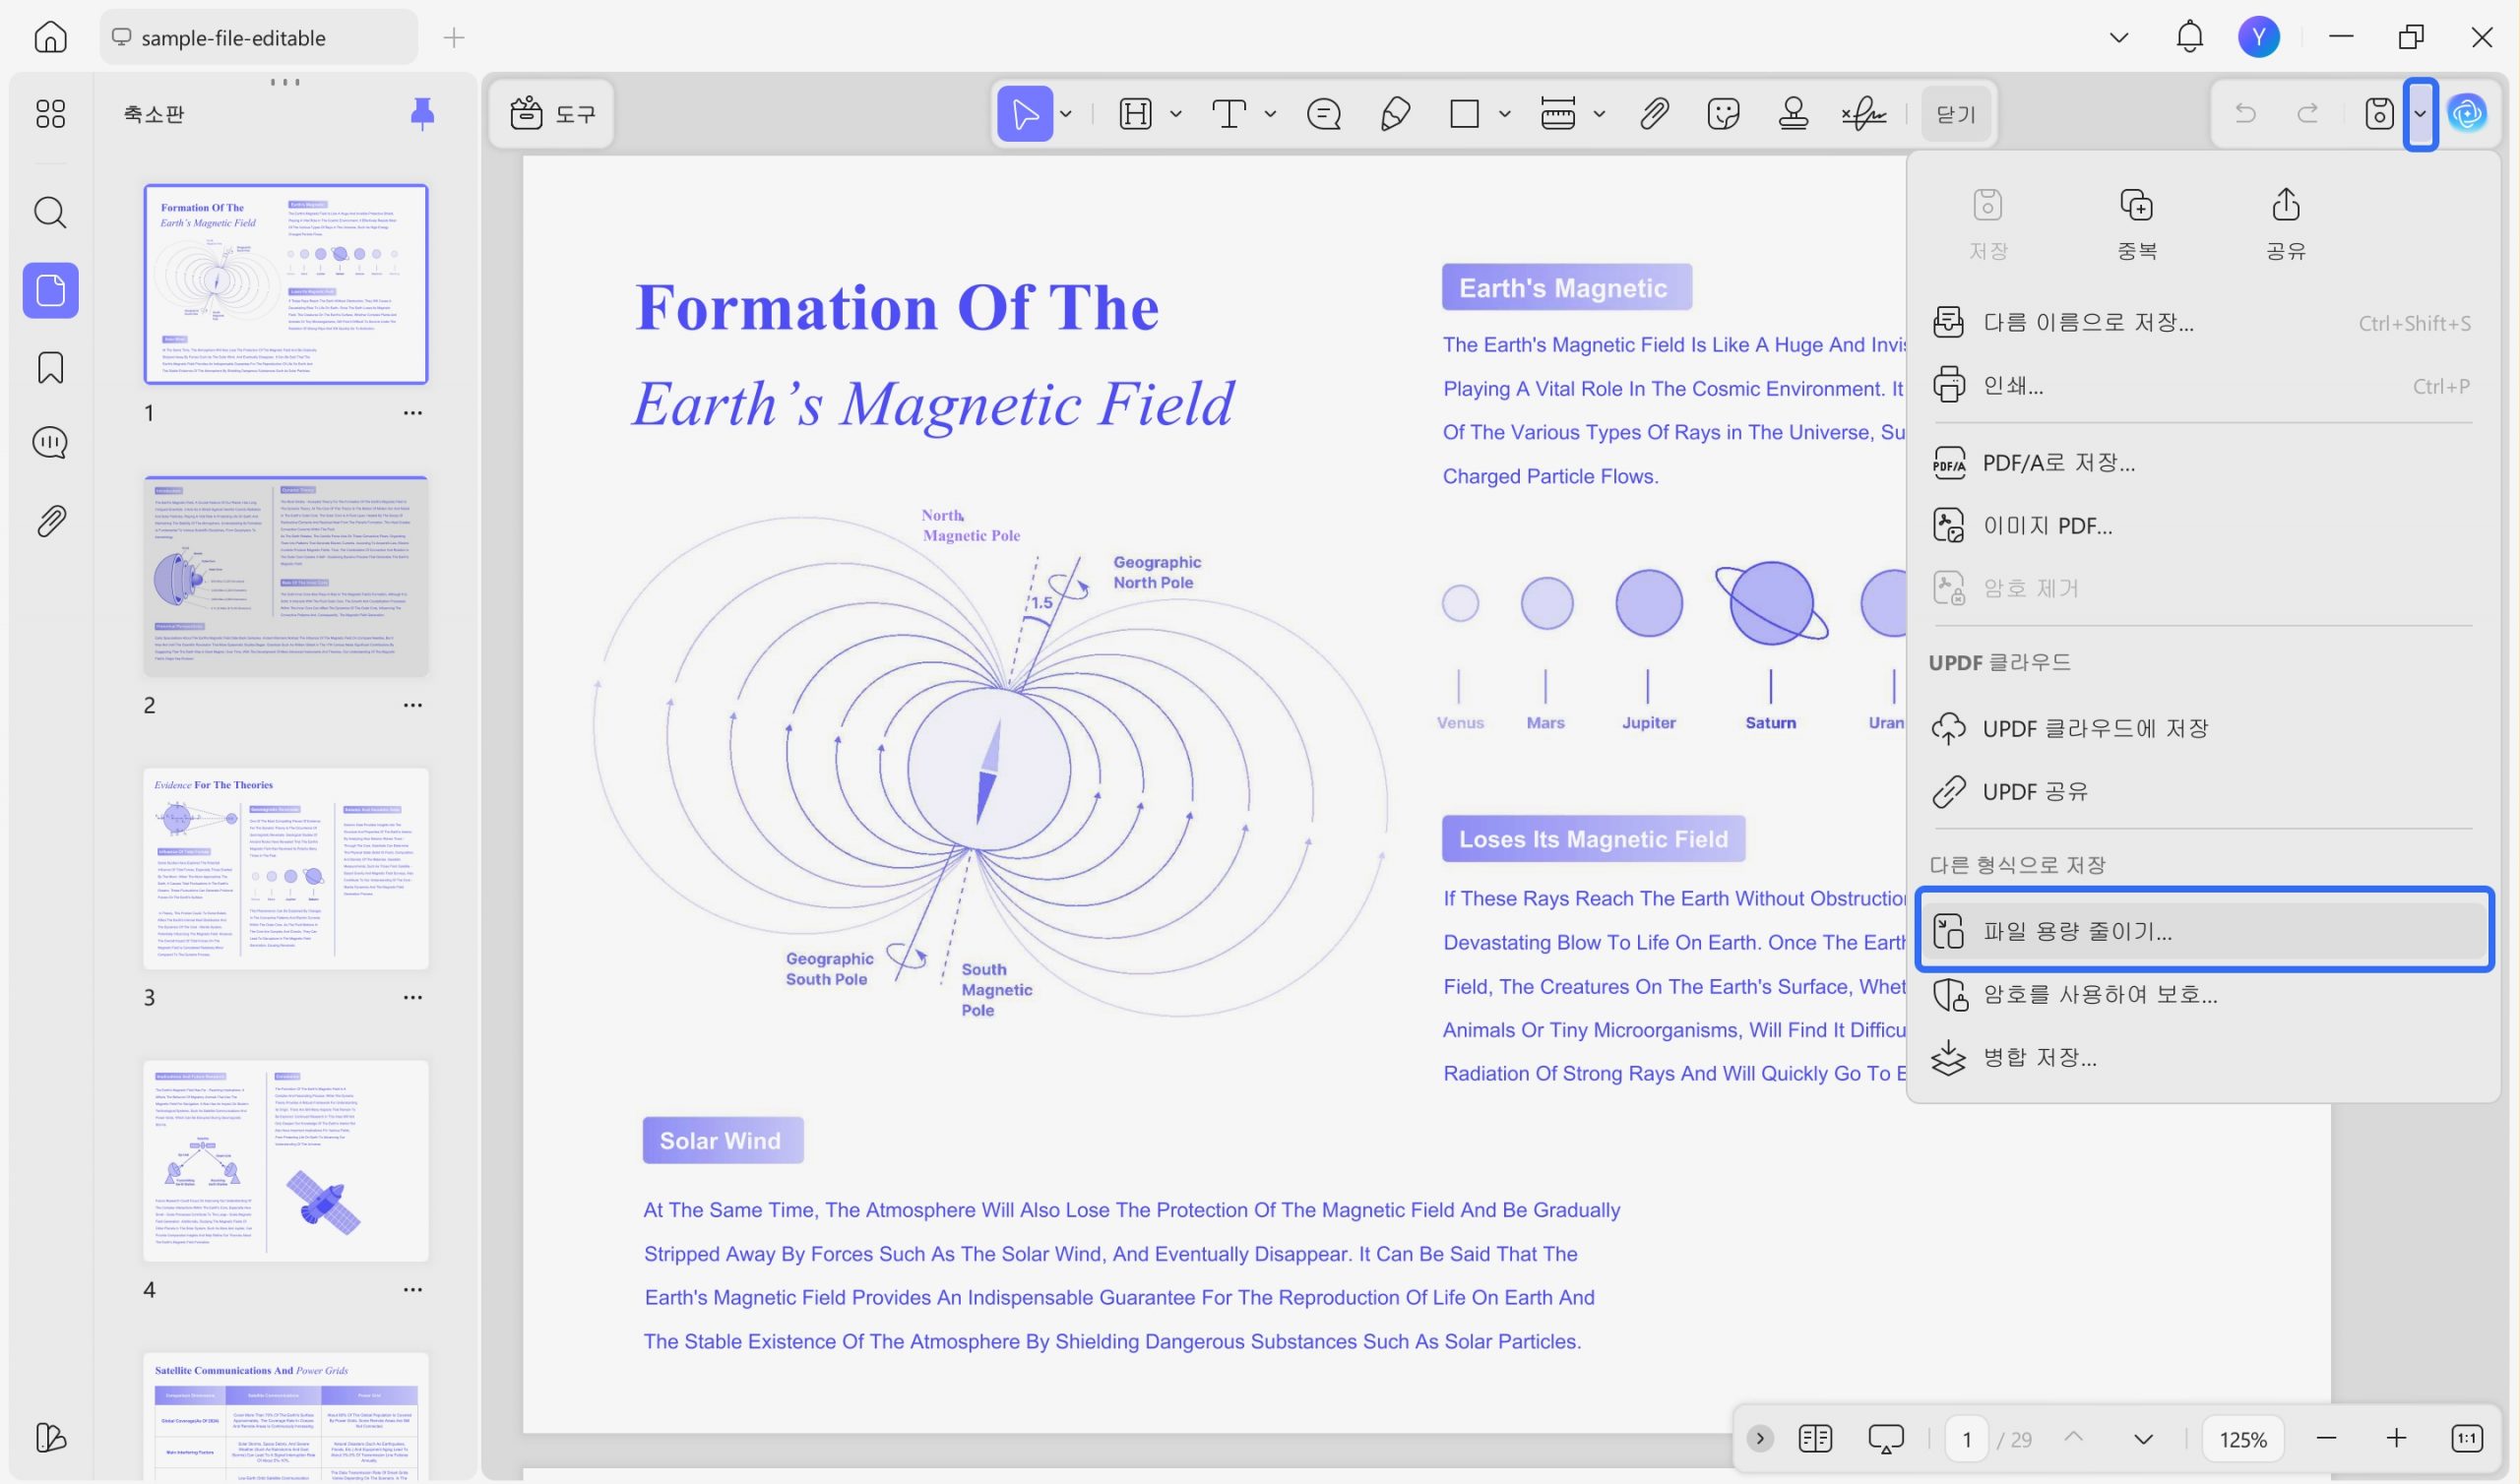This screenshot has height=1484, width=2520.
Task: Open the user account avatar Y
Action: tap(2259, 37)
